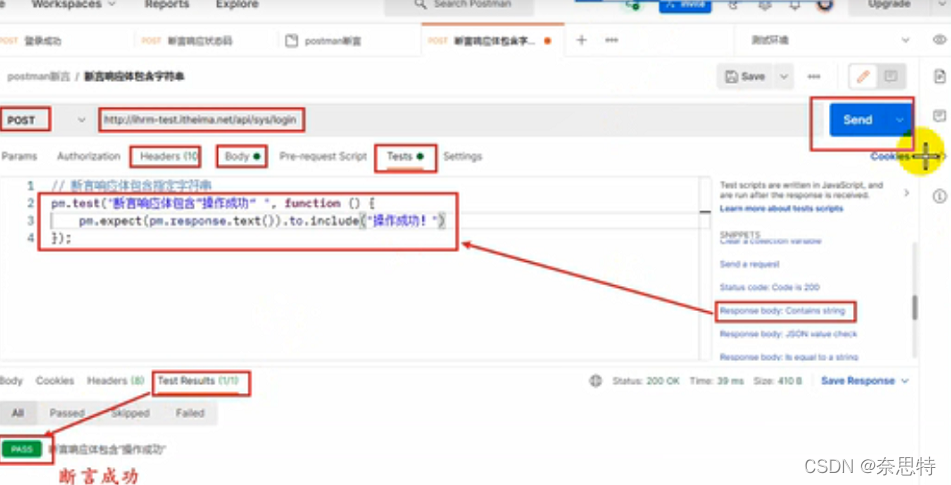Switch to the Params tab
This screenshot has height=485, width=951.
pos(19,156)
